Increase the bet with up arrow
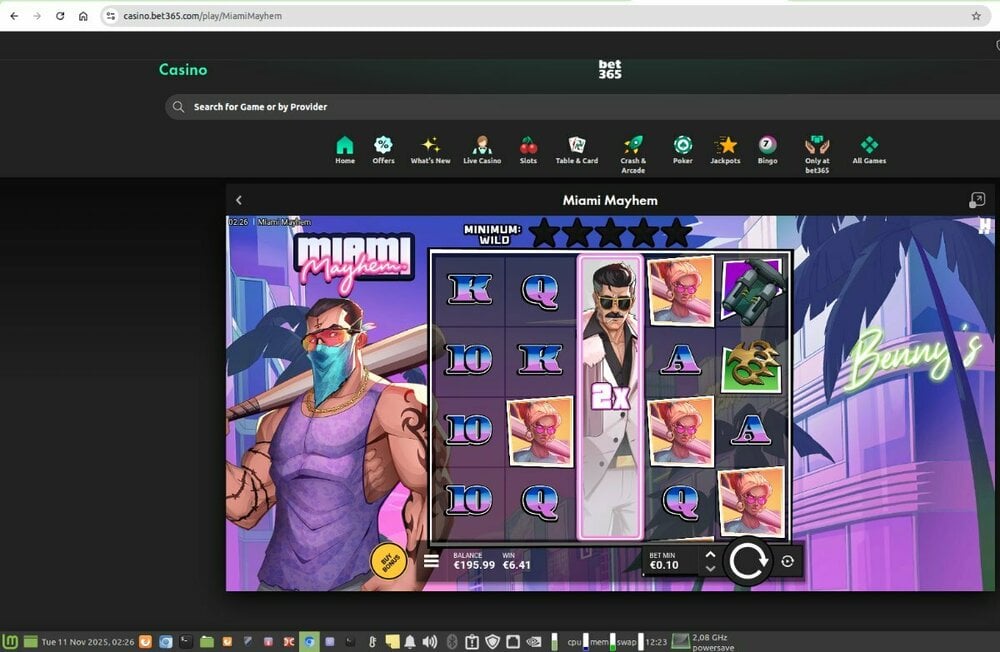1000x652 pixels. [x=710, y=554]
